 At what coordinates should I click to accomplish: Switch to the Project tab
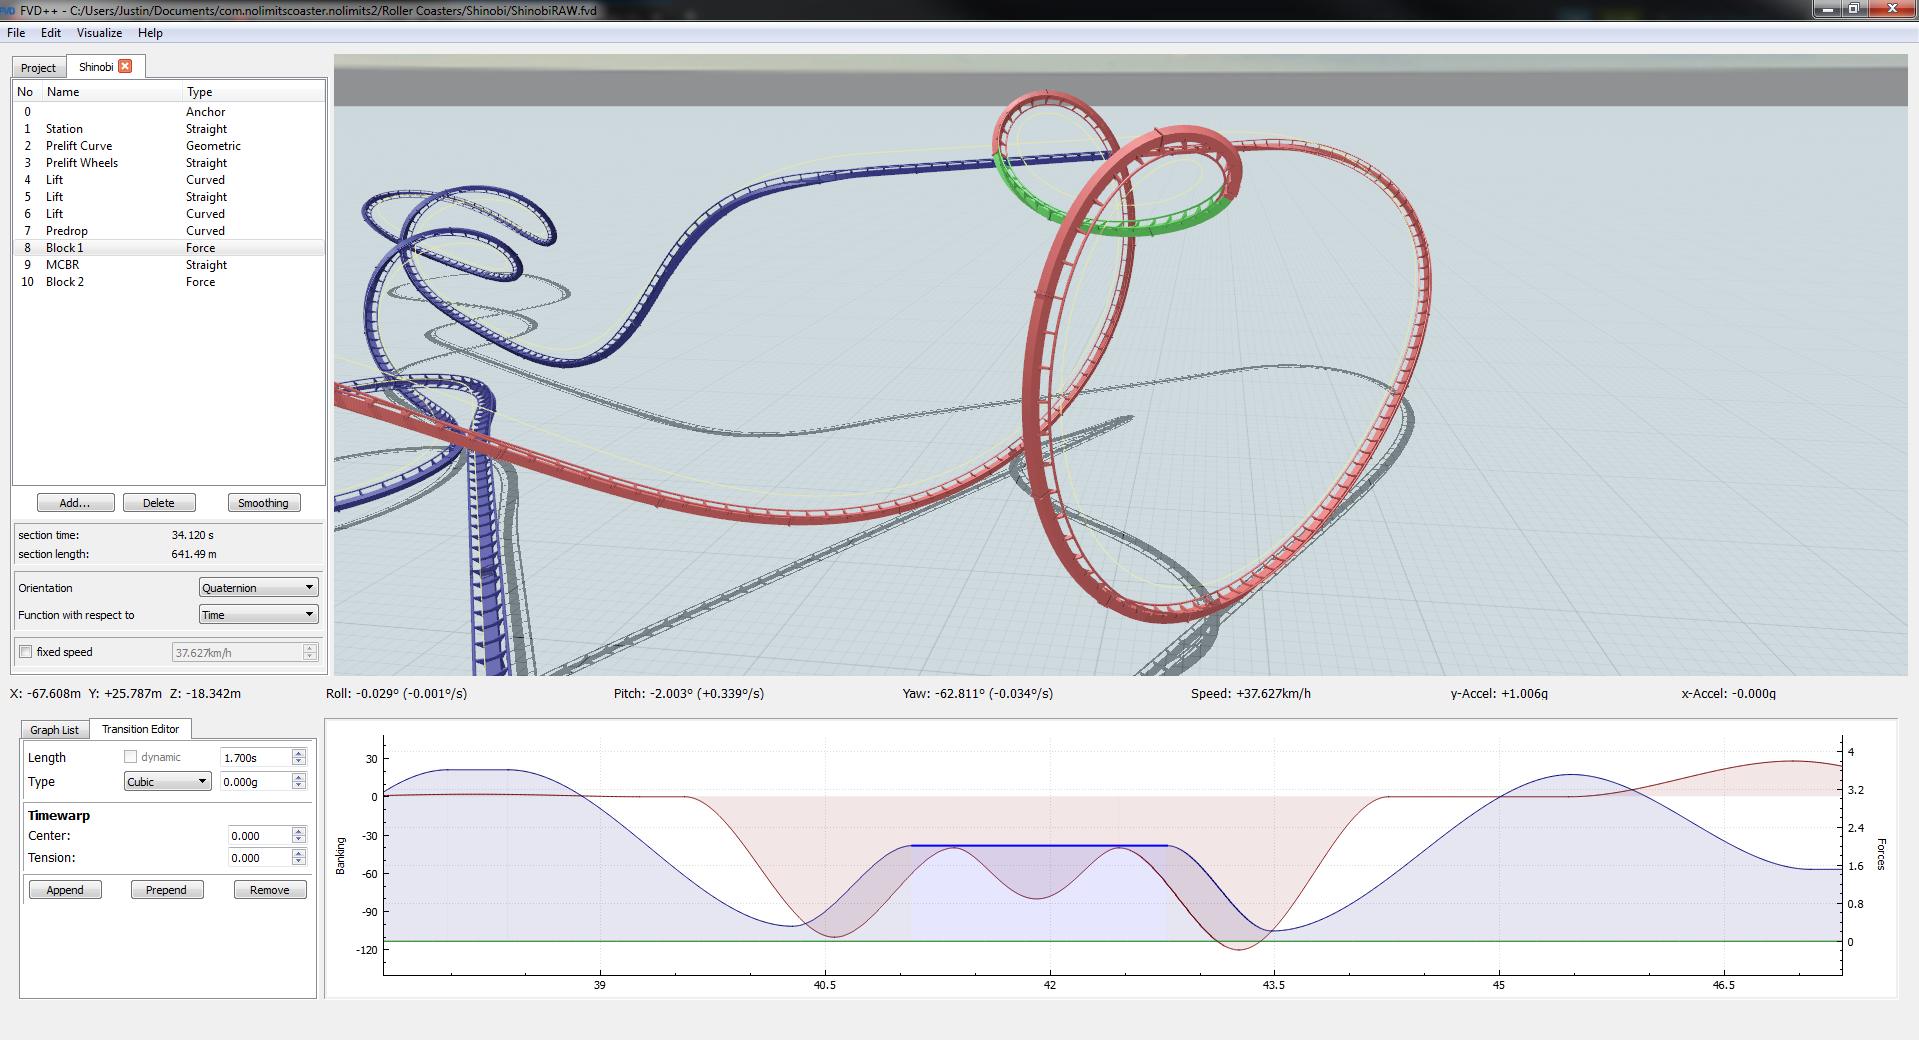coord(38,68)
